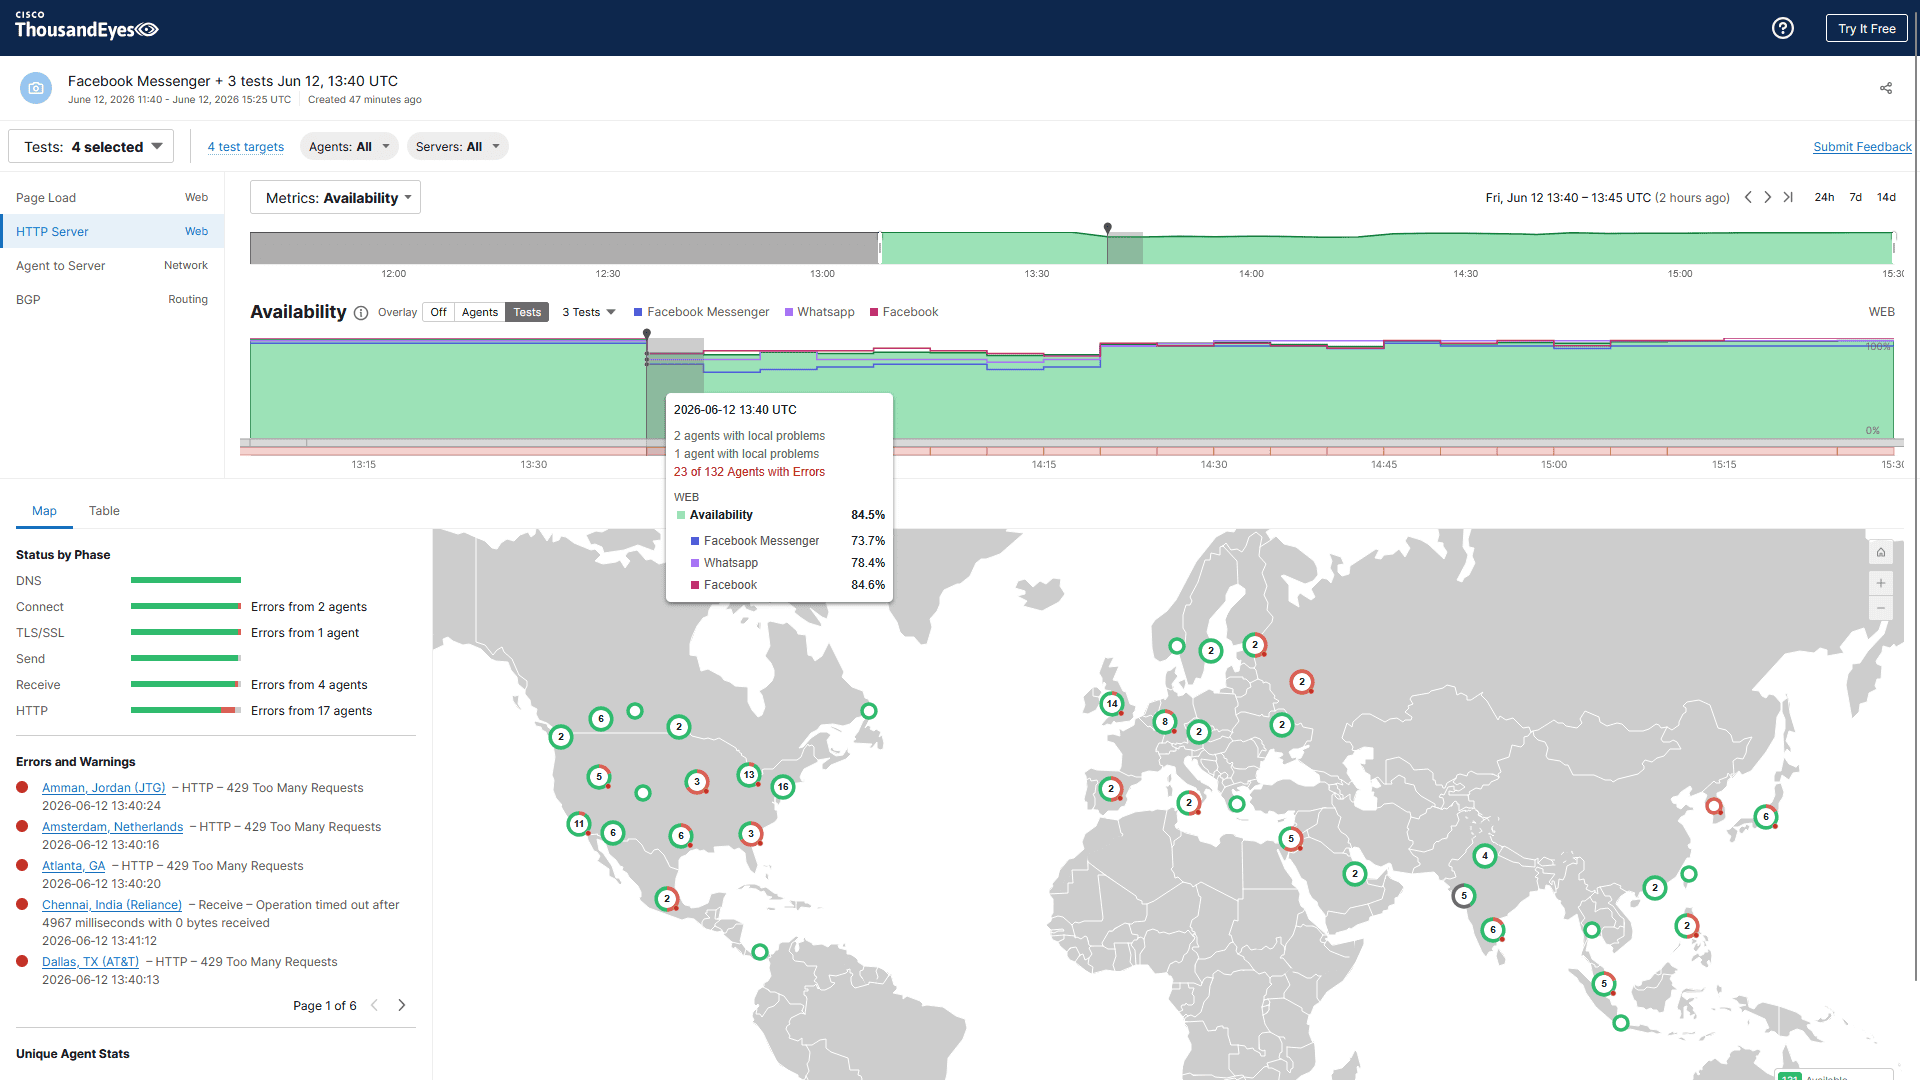This screenshot has width=1920, height=1080.
Task: Open the Tests: 4 selected dropdown
Action: [x=91, y=147]
